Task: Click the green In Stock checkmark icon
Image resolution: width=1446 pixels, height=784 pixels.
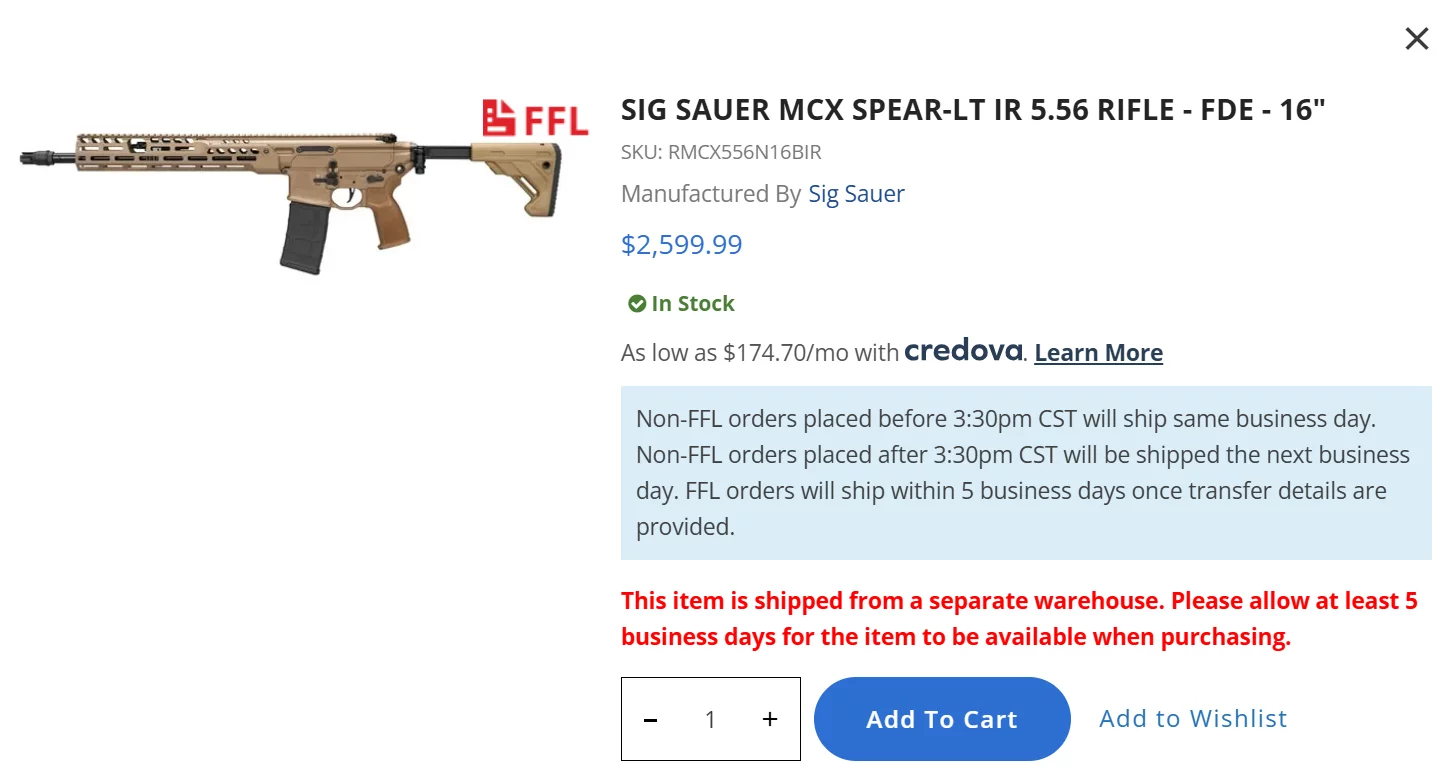Action: (636, 304)
